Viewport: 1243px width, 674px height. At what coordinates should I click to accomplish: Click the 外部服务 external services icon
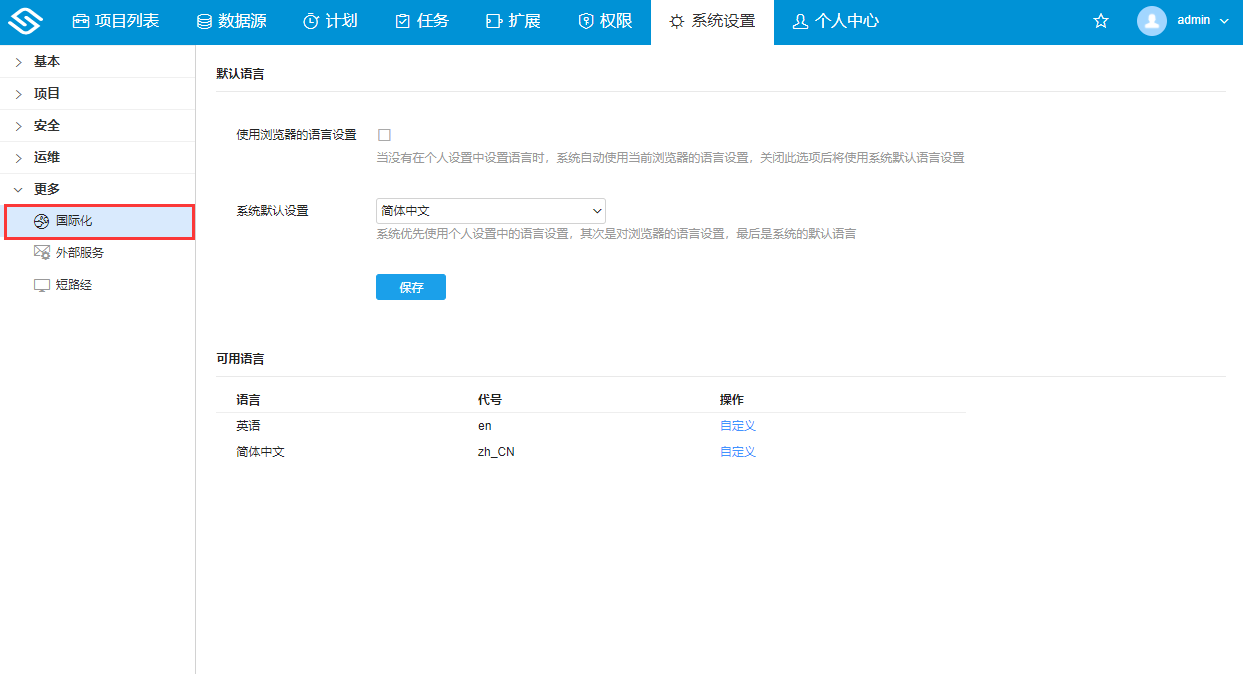coord(41,252)
